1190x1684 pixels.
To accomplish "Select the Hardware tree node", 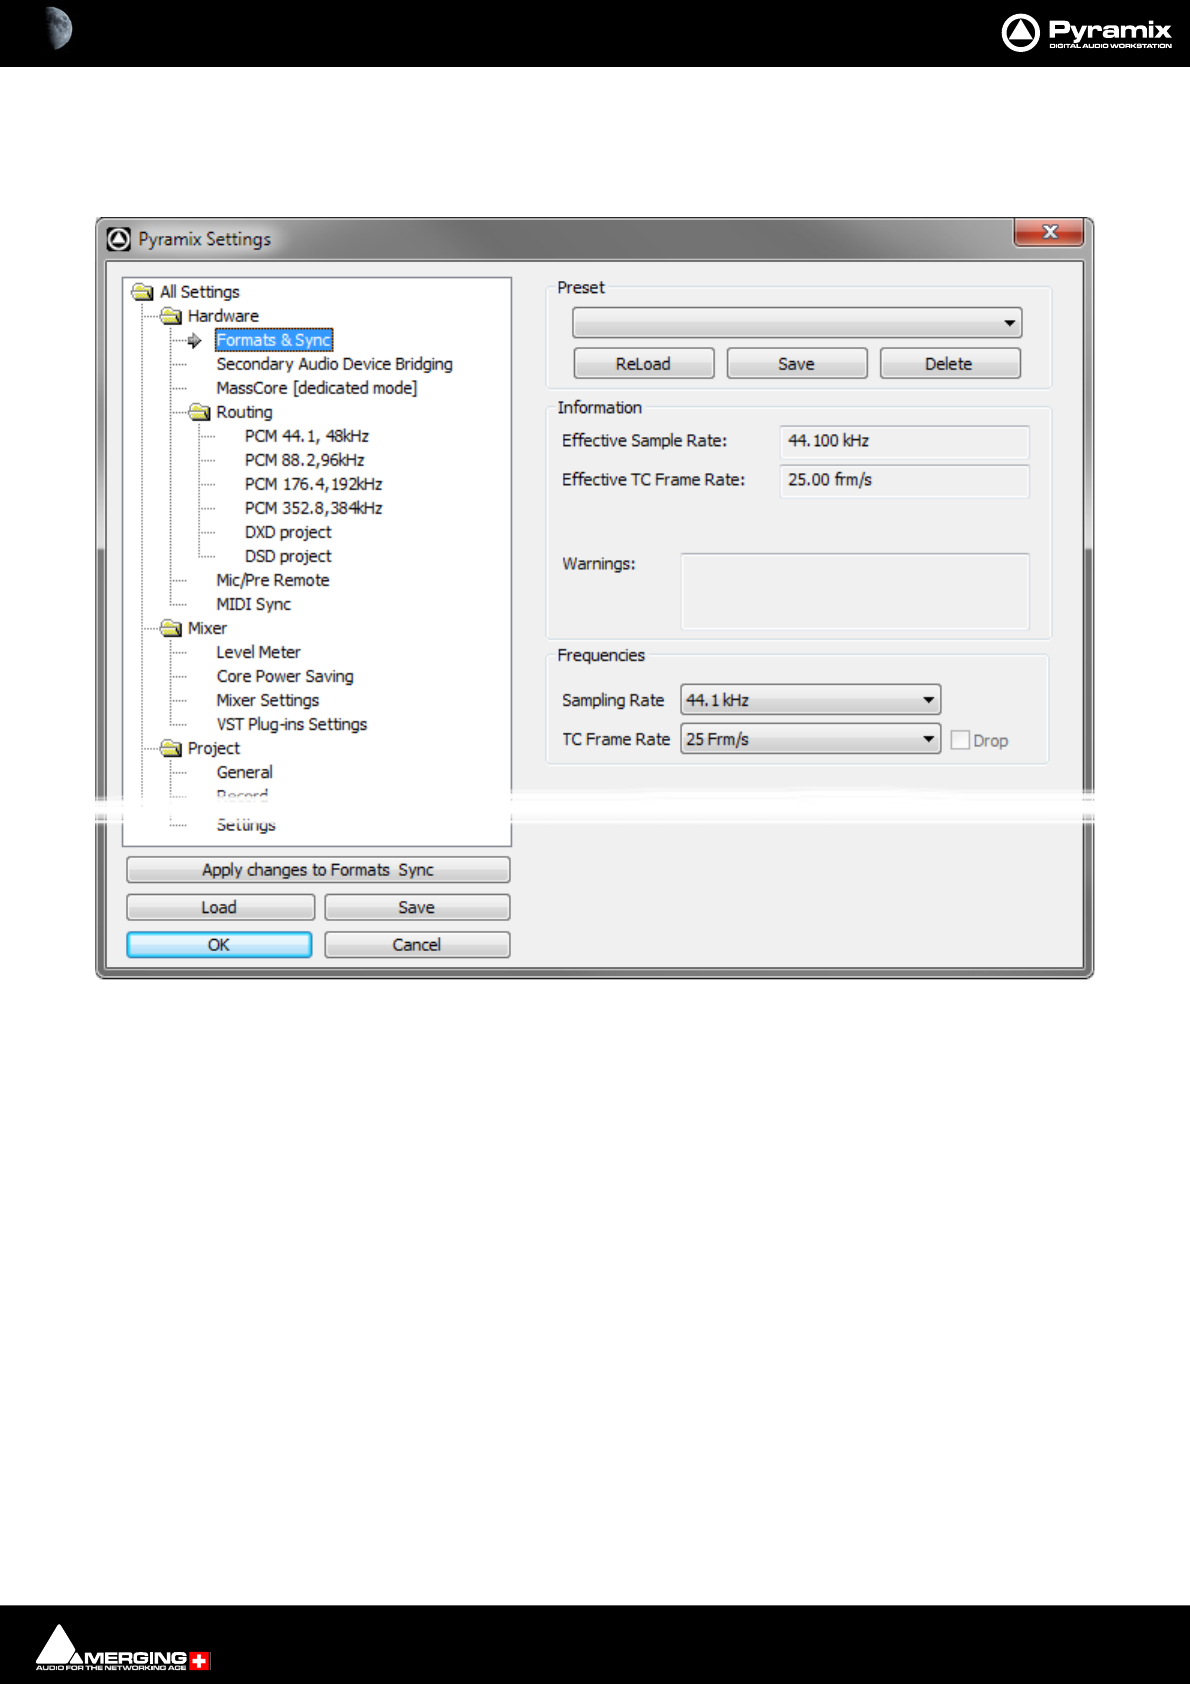I will [x=223, y=316].
